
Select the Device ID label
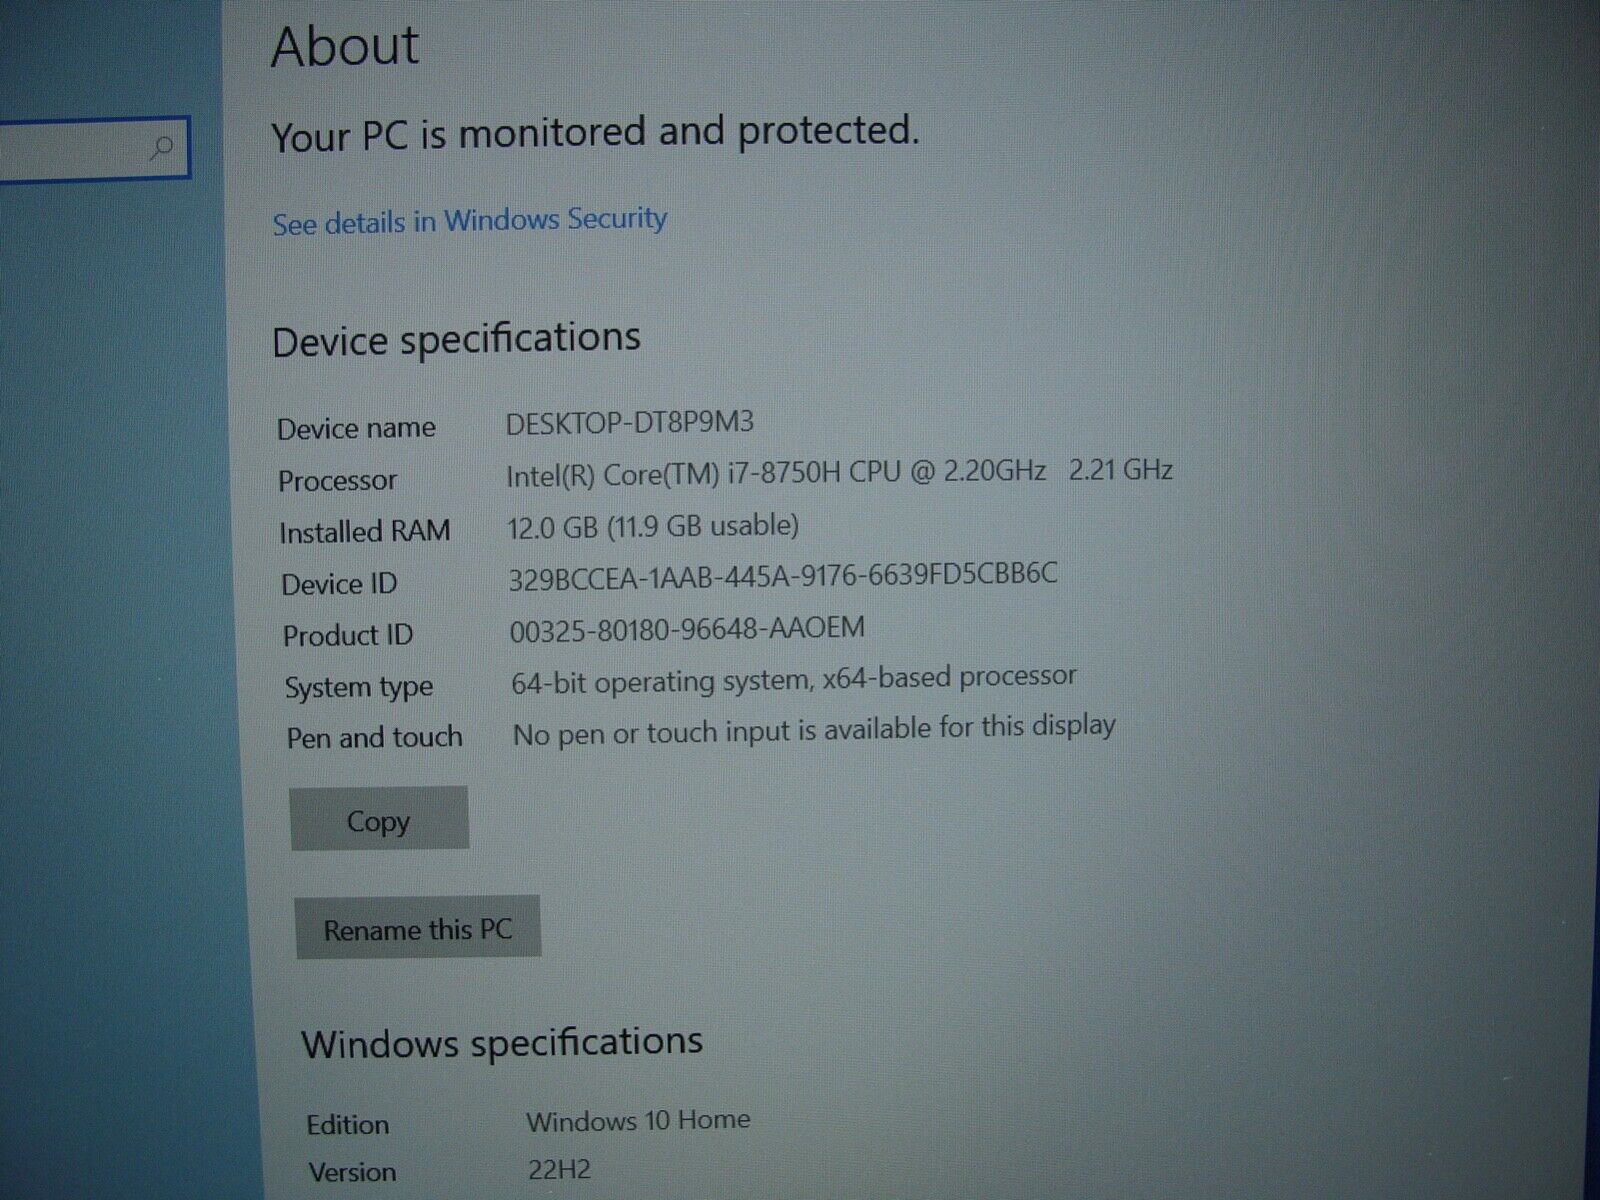point(339,583)
